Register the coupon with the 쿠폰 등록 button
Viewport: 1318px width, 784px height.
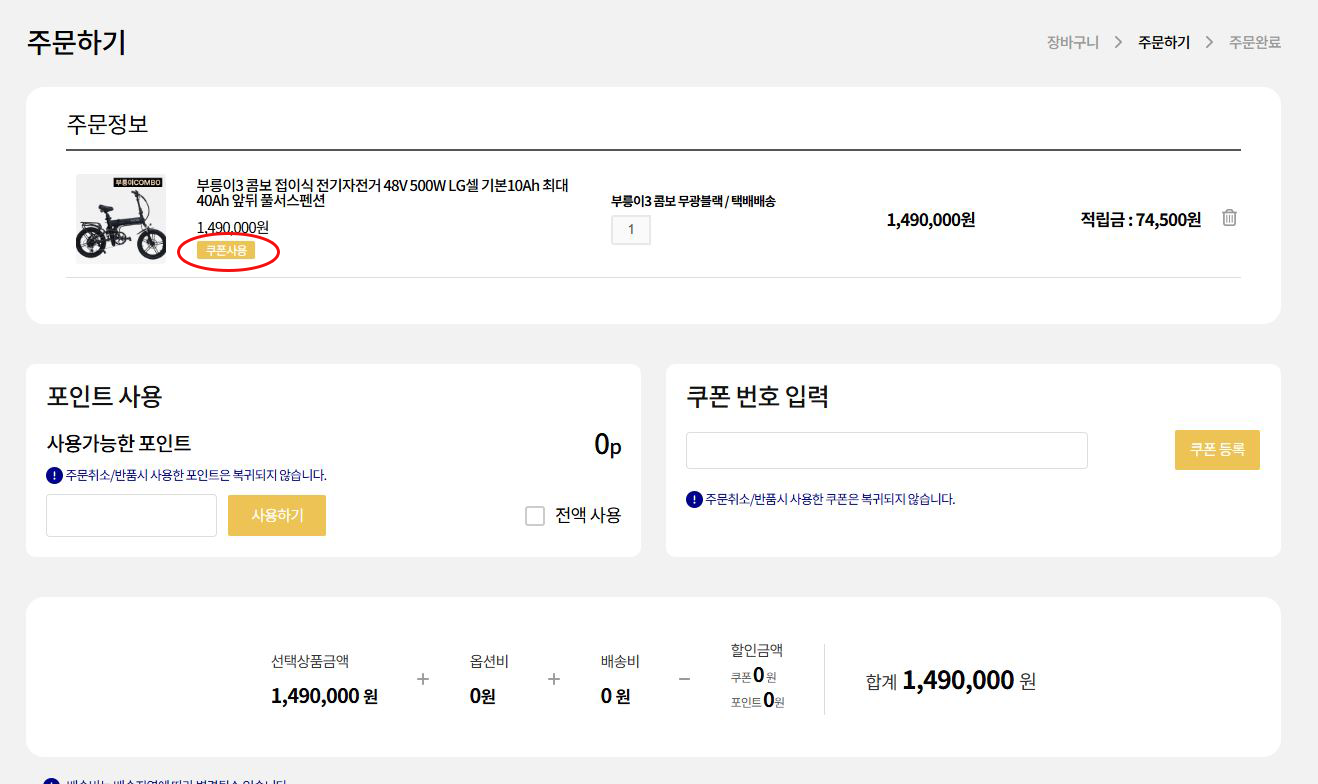1216,450
